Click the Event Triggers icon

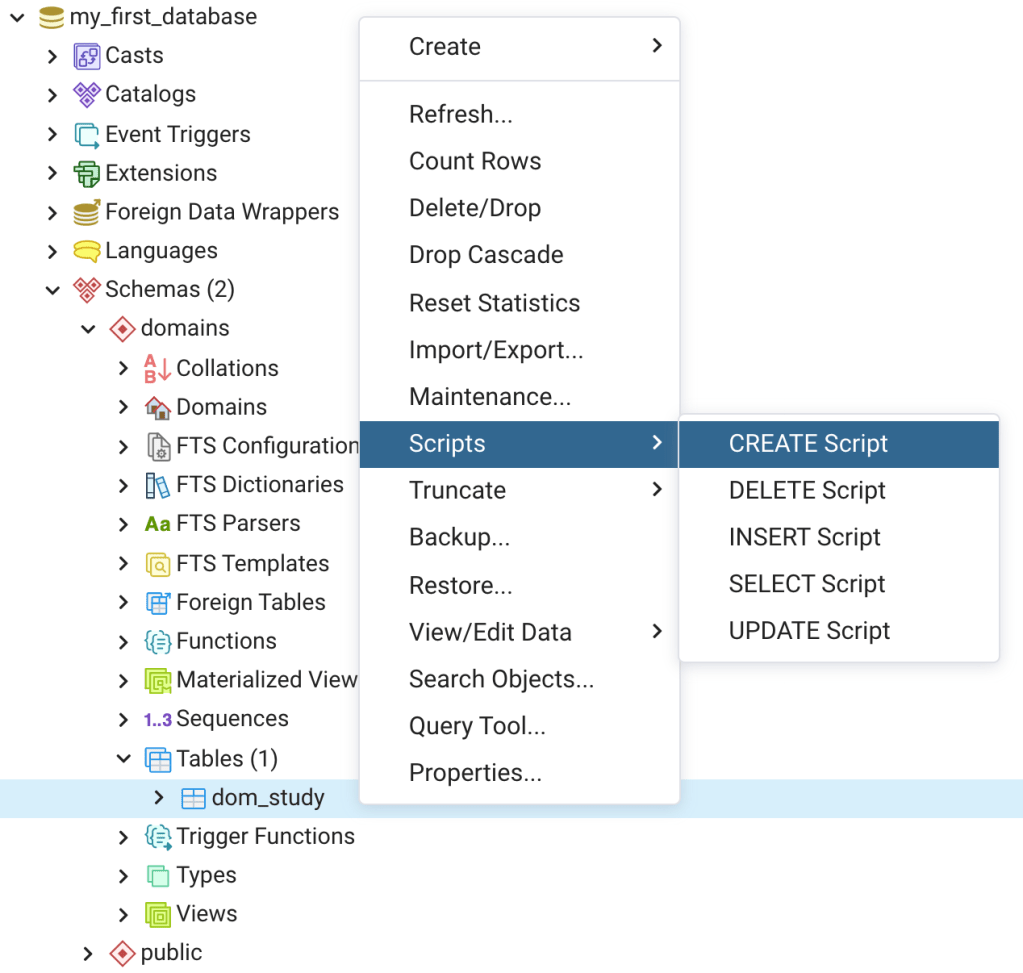[x=87, y=135]
